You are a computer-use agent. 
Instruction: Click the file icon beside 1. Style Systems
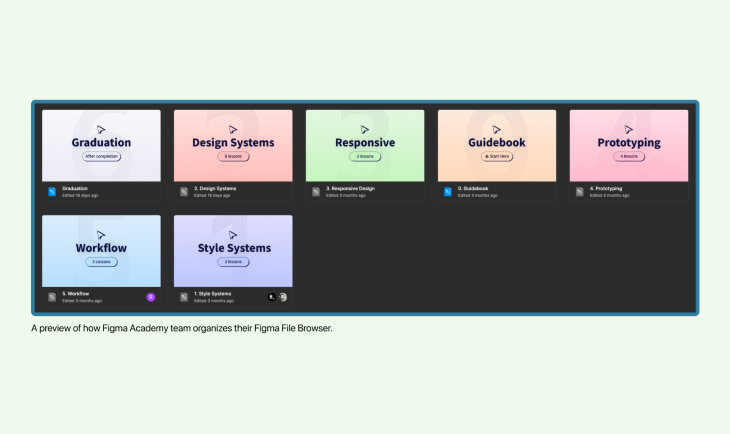tap(184, 297)
